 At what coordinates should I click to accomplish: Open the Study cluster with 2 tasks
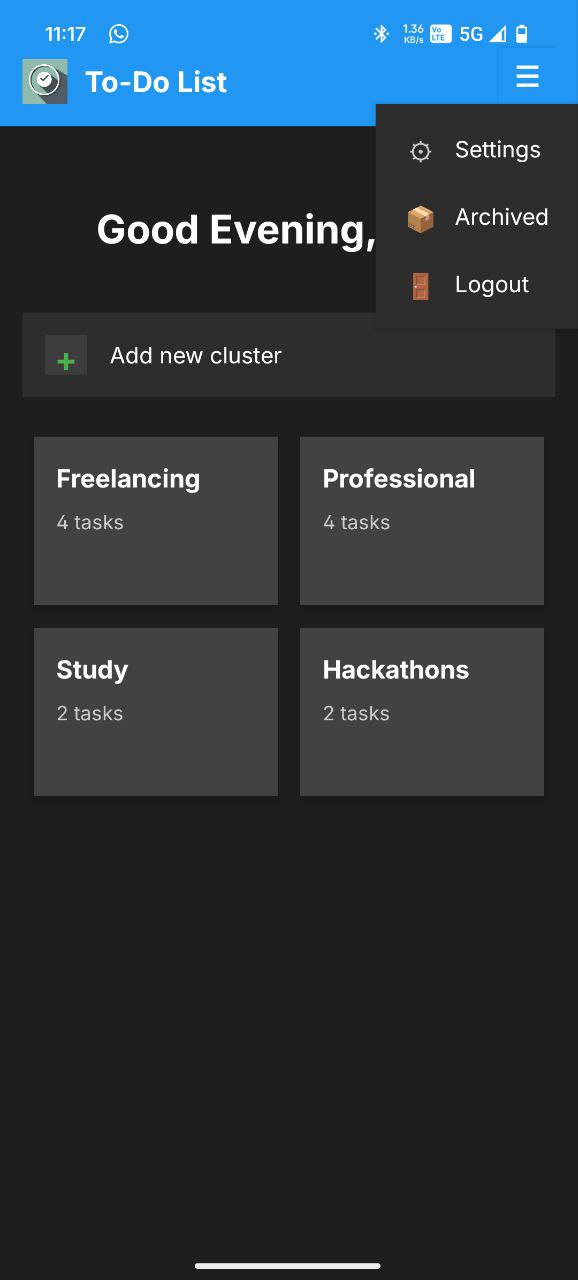[156, 711]
